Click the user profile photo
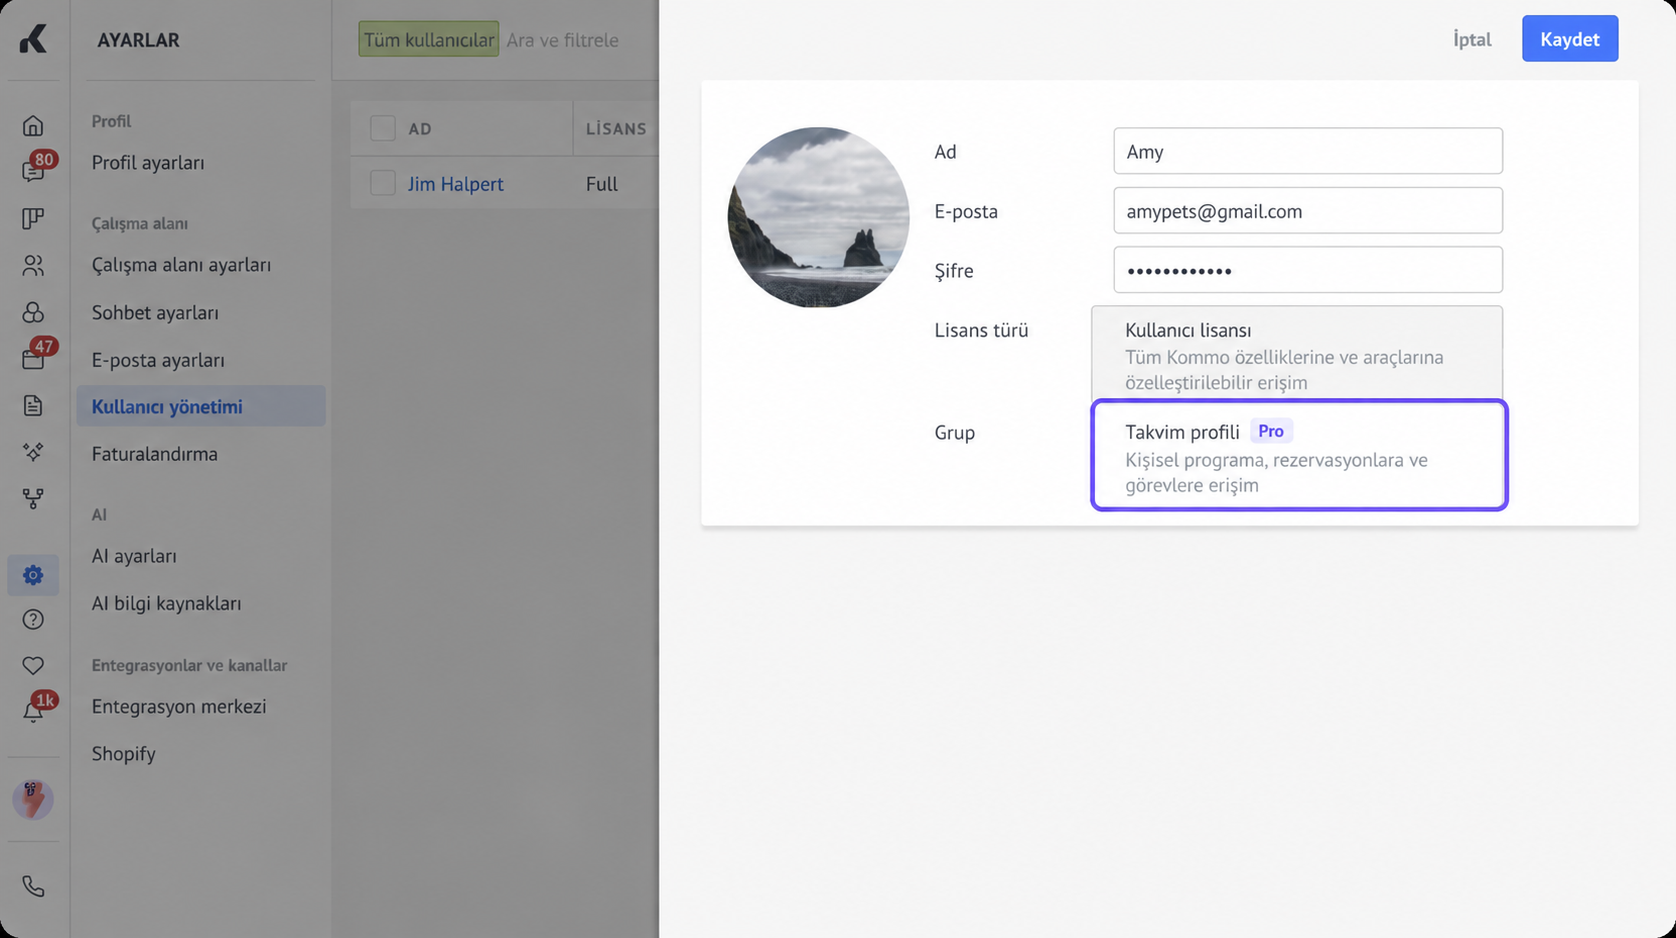This screenshot has height=938, width=1676. (x=818, y=217)
